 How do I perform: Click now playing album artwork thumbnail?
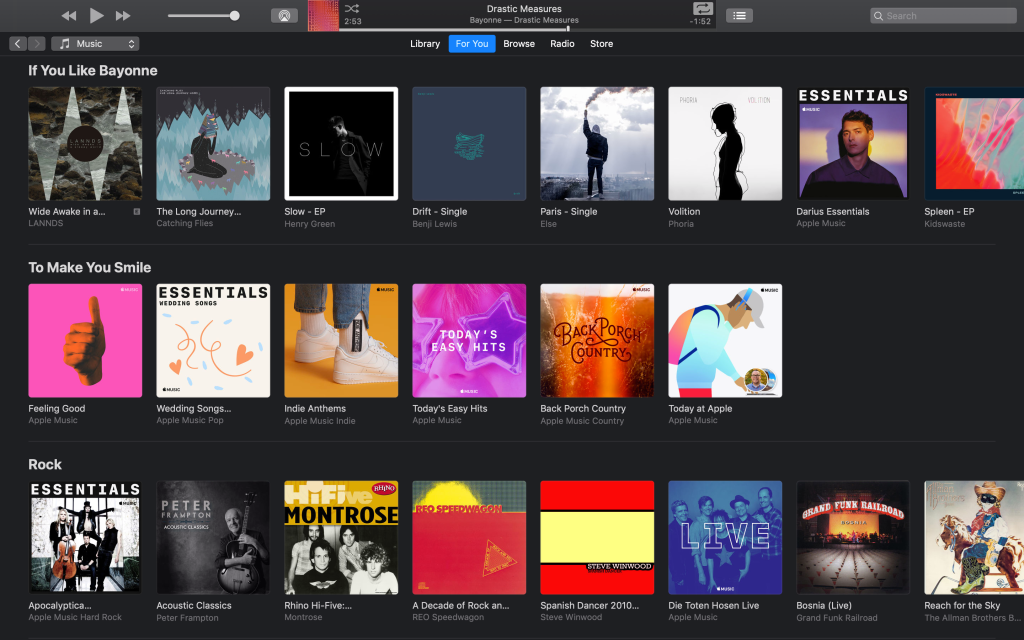click(323, 16)
